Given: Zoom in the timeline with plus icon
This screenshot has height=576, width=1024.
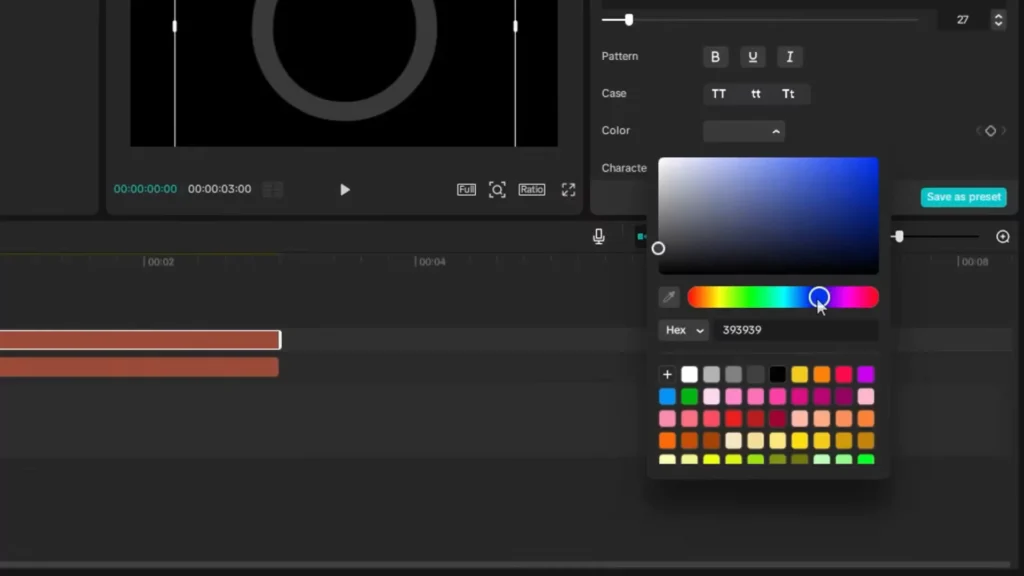Looking at the screenshot, I should tap(1002, 236).
